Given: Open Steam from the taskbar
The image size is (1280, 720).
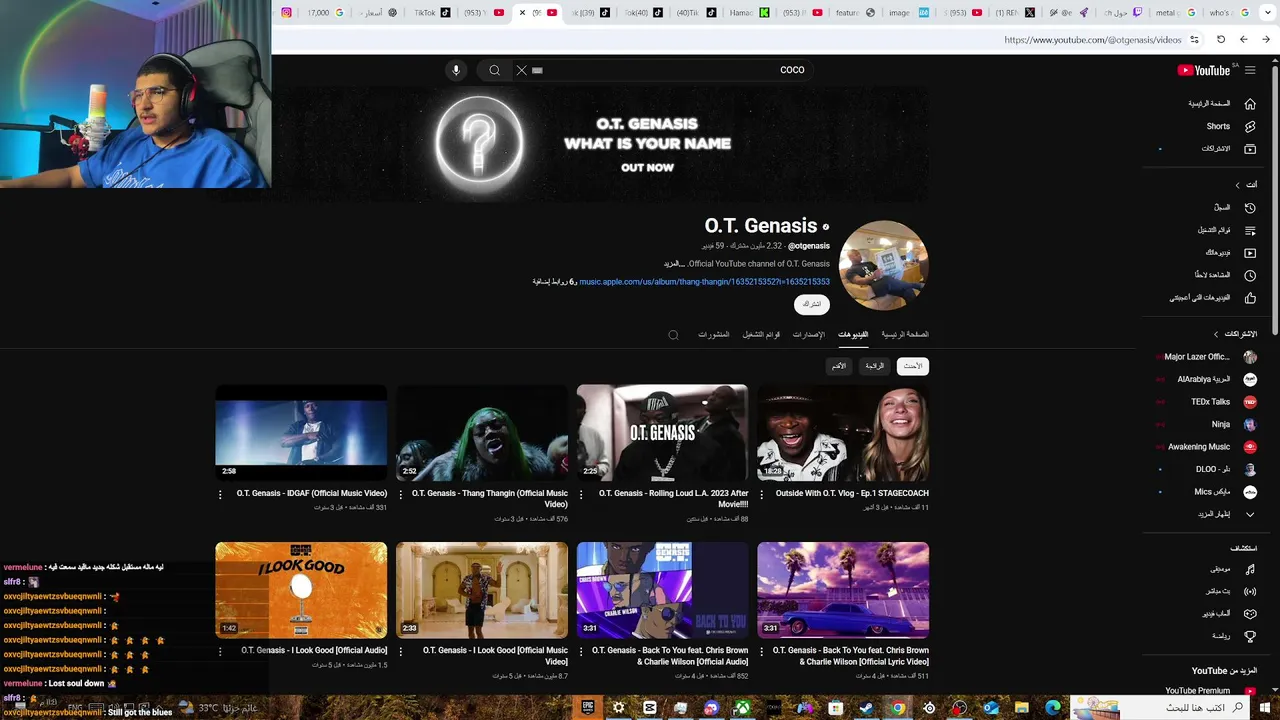Looking at the screenshot, I should pyautogui.click(x=866, y=708).
